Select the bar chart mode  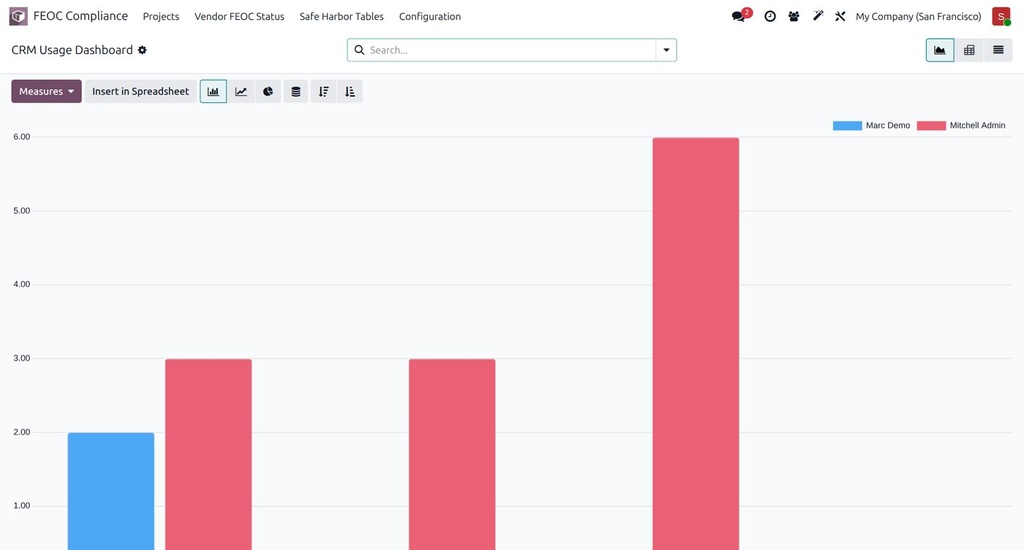(214, 91)
